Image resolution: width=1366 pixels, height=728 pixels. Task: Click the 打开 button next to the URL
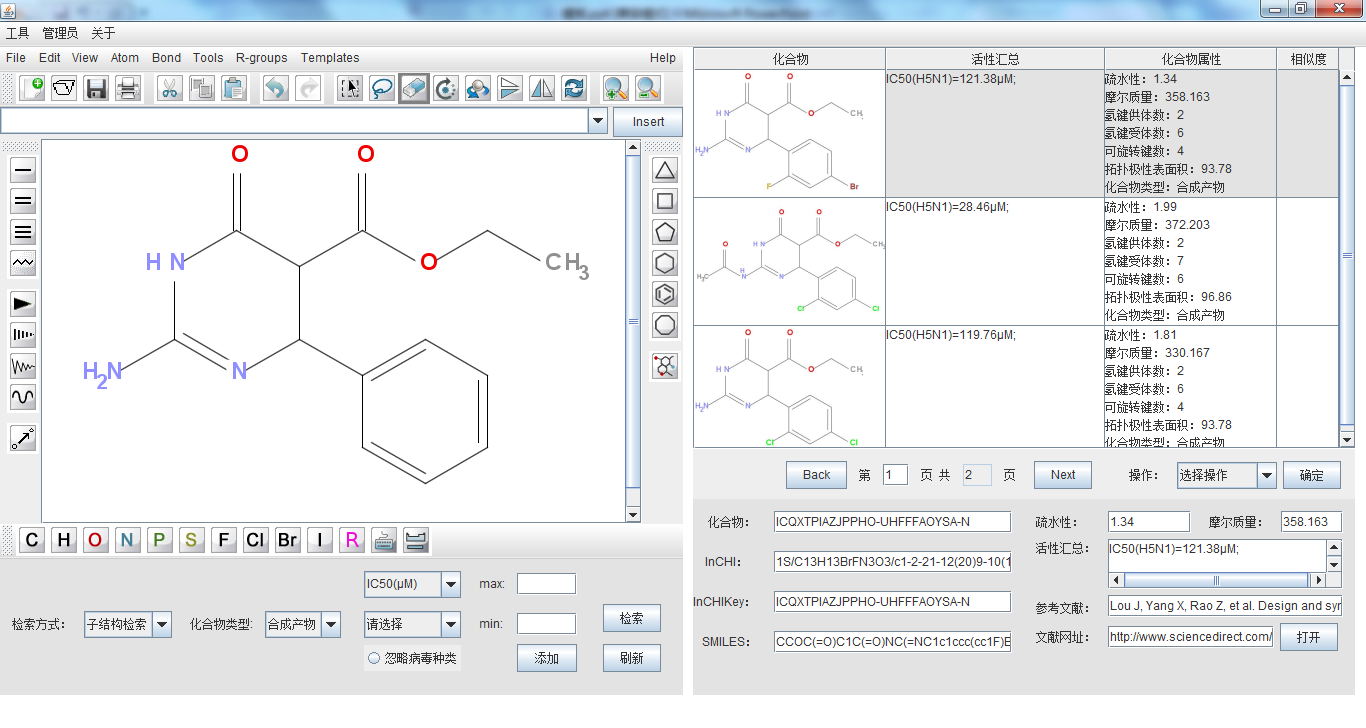(1309, 637)
